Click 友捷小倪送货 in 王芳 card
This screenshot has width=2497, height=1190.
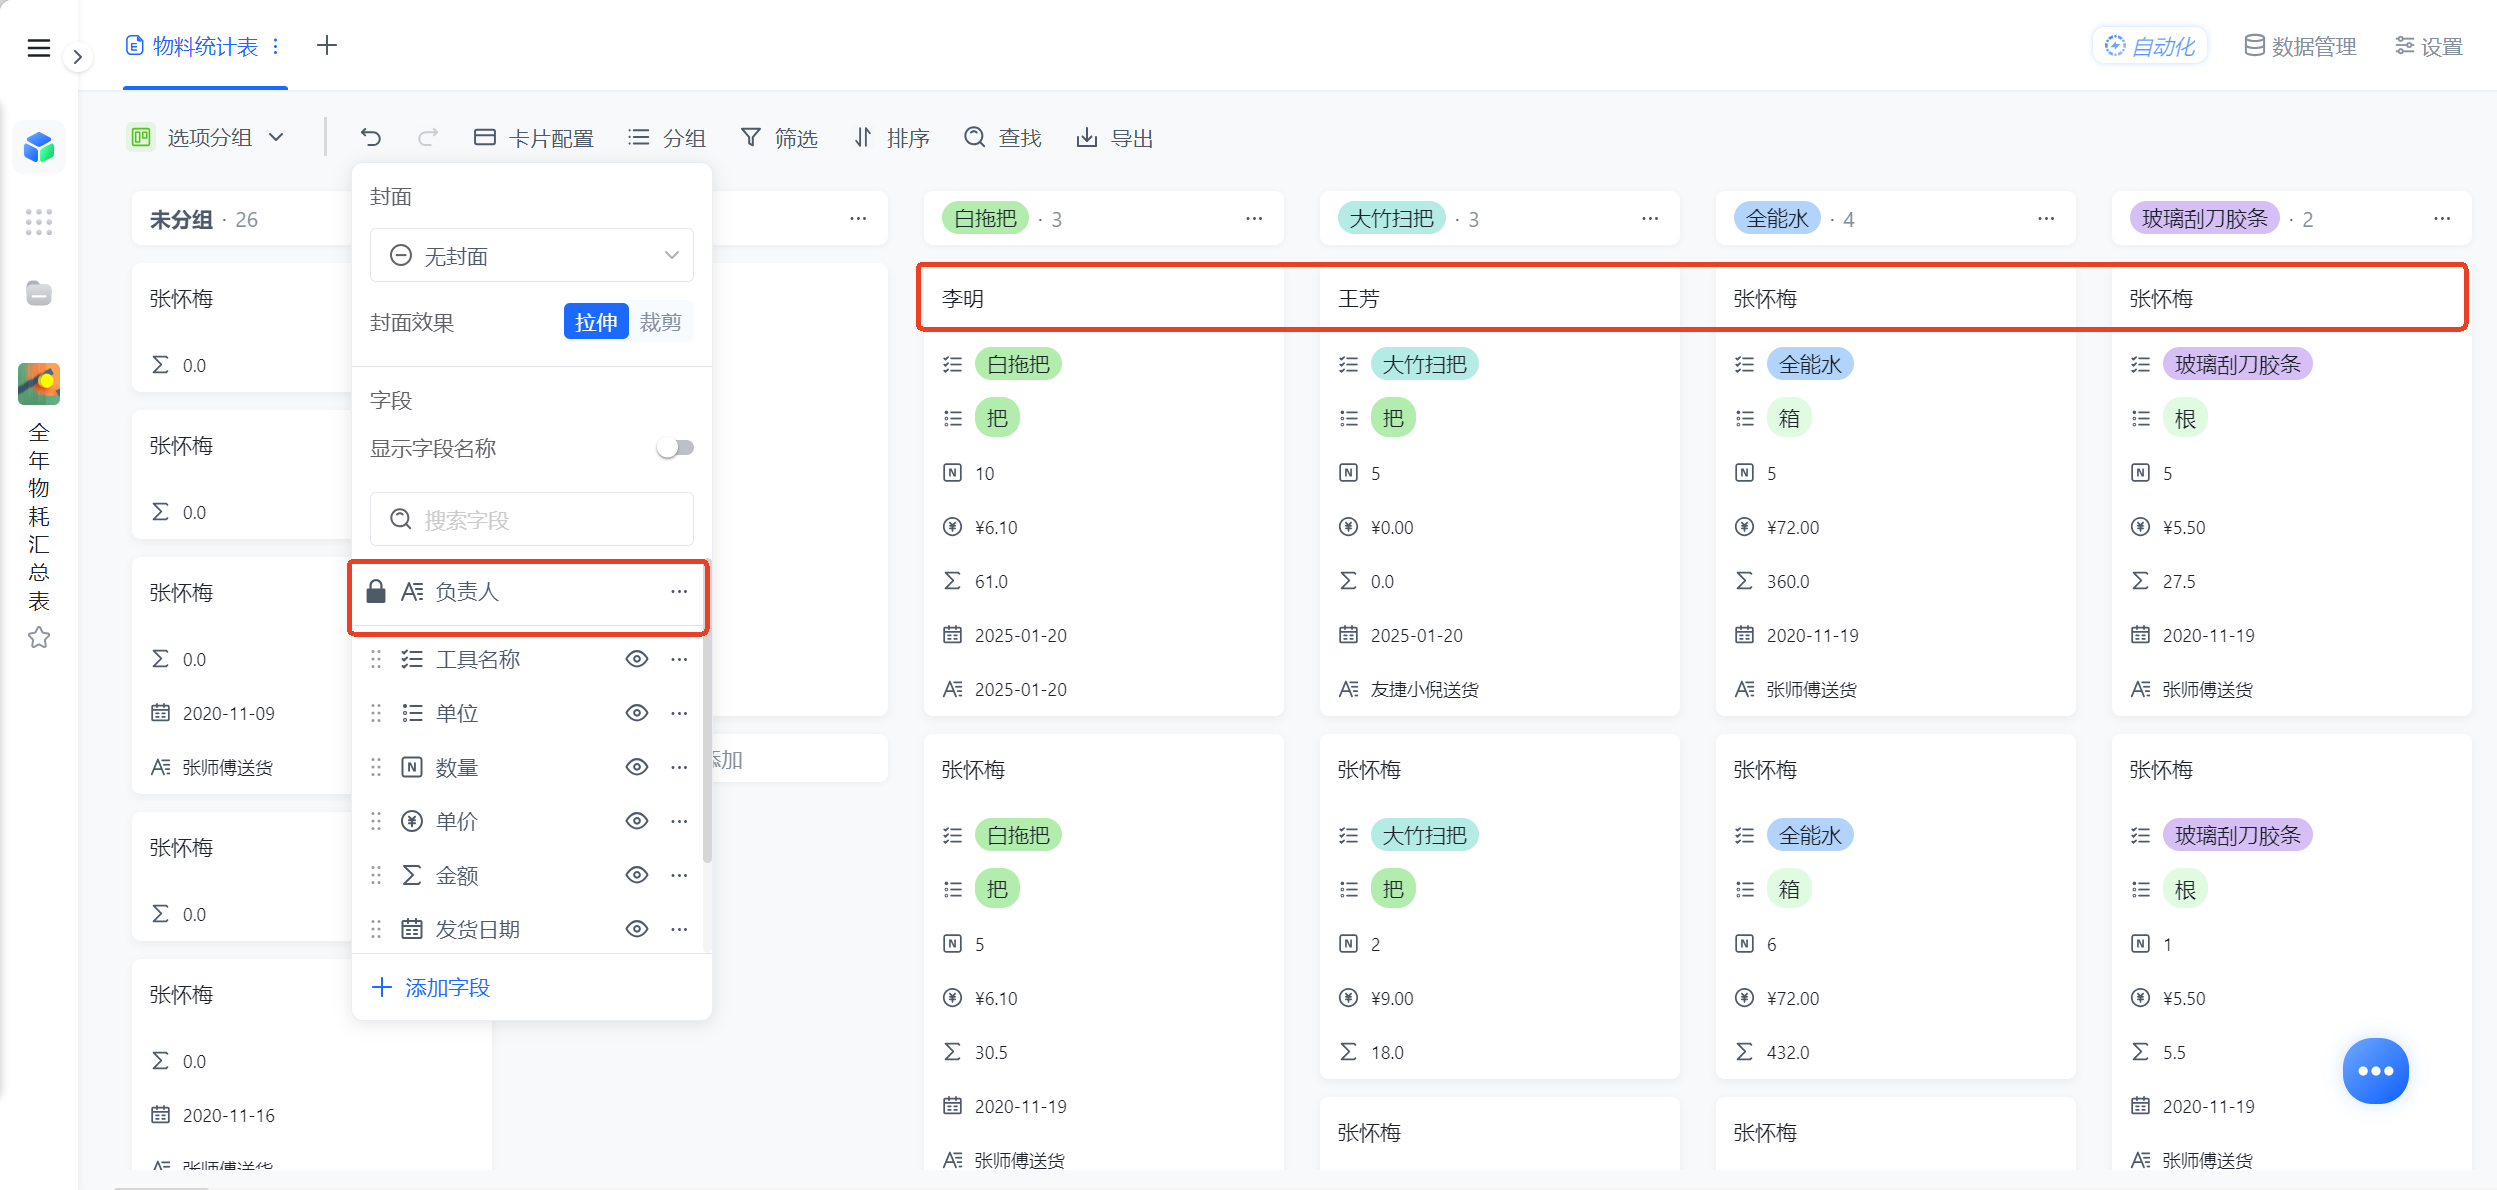(1424, 689)
